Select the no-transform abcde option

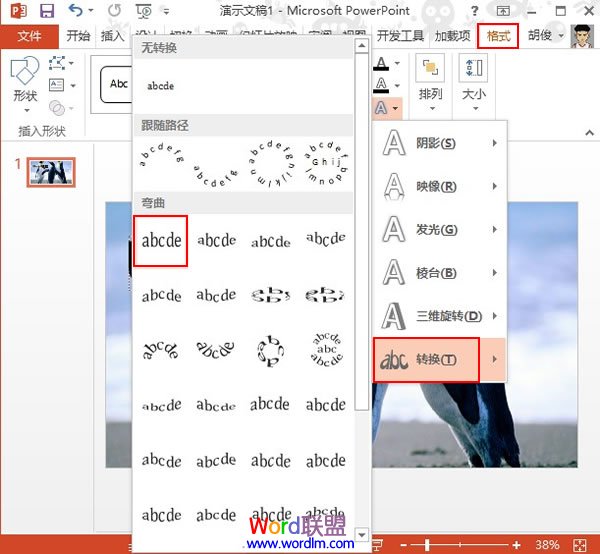161,86
